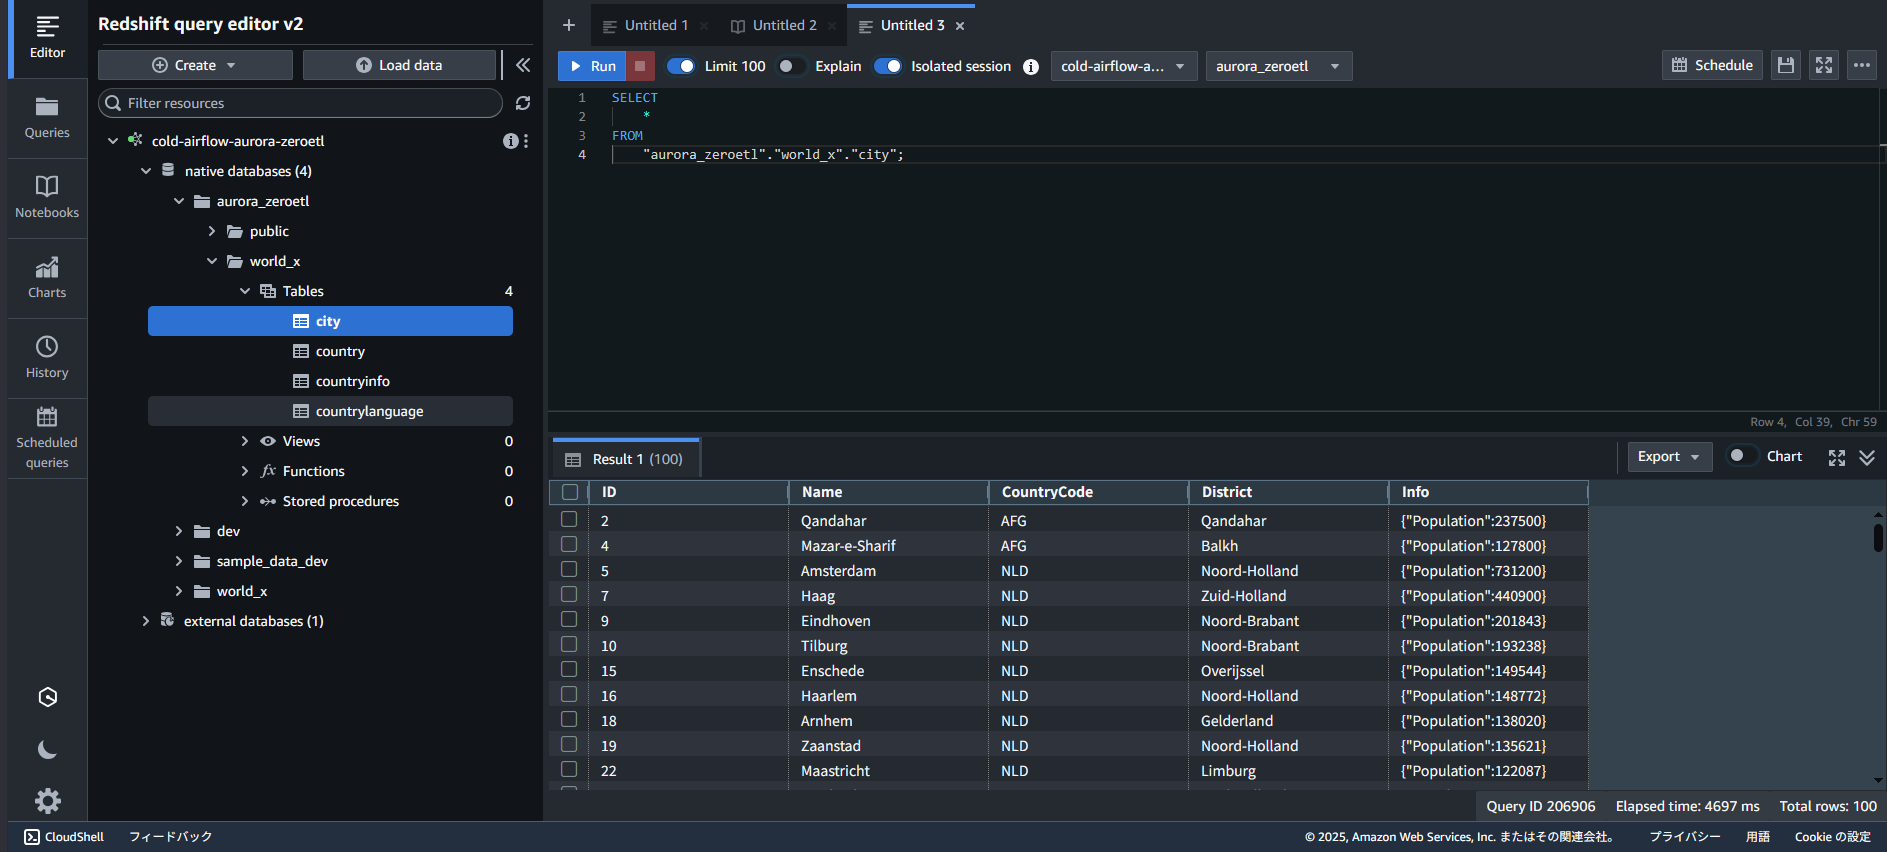Select the countryinfo table
The image size is (1887, 852).
click(352, 381)
